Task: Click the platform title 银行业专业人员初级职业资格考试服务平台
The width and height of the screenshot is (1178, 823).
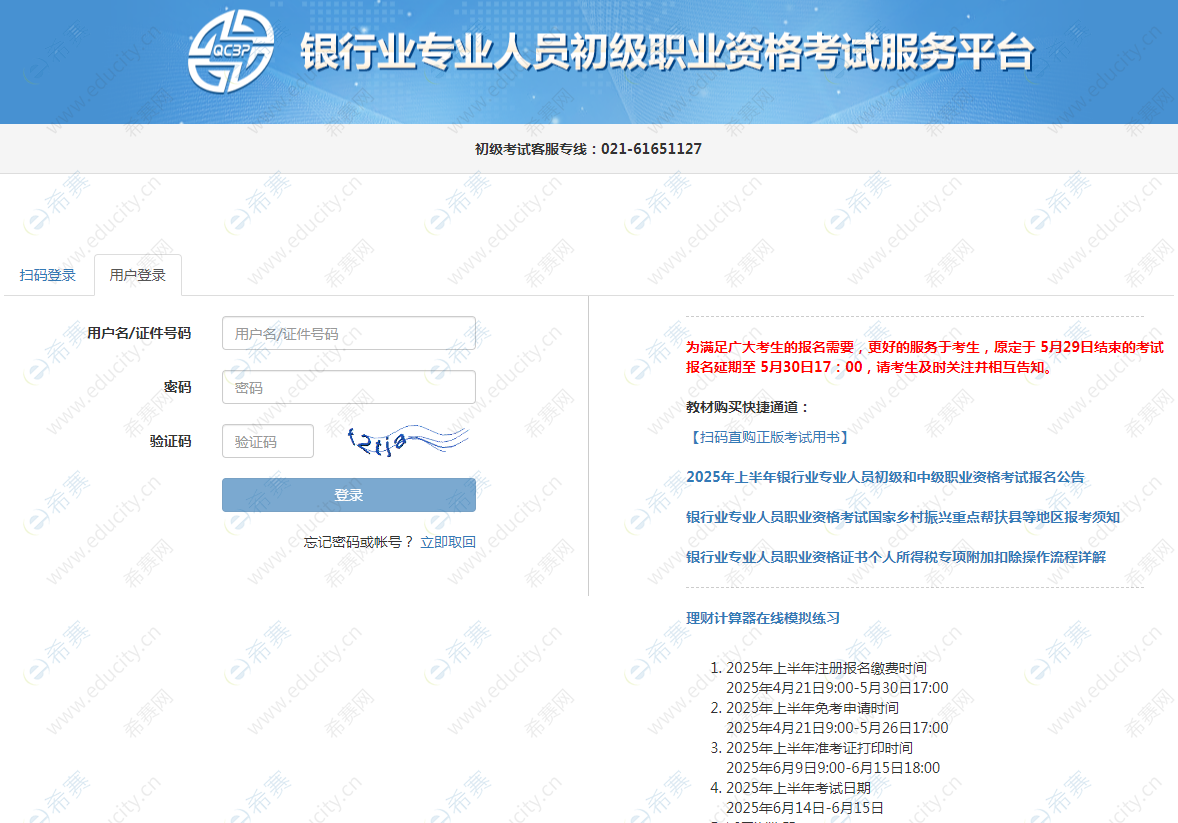Action: coord(667,53)
